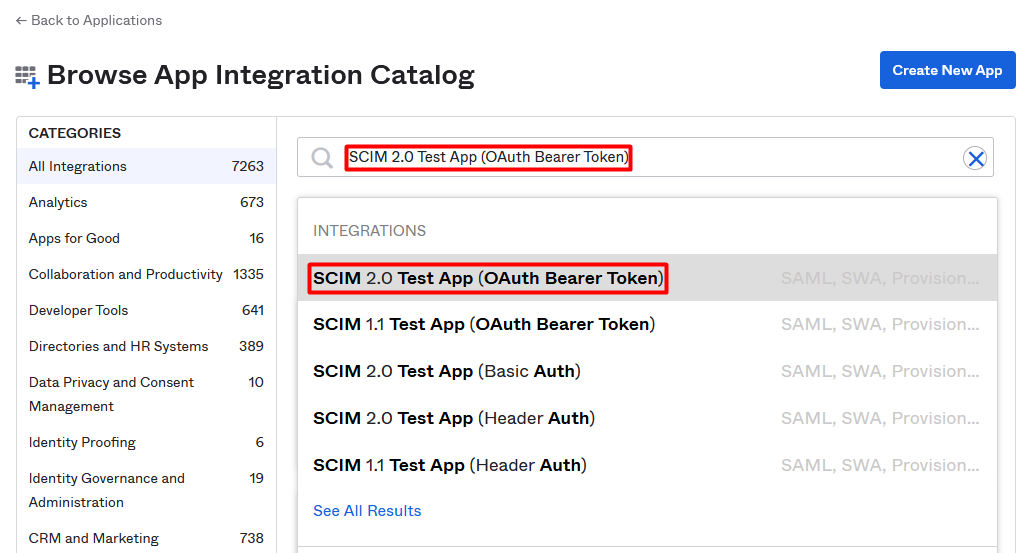Click the Create New App button
The width and height of the screenshot is (1030, 553).
(947, 70)
